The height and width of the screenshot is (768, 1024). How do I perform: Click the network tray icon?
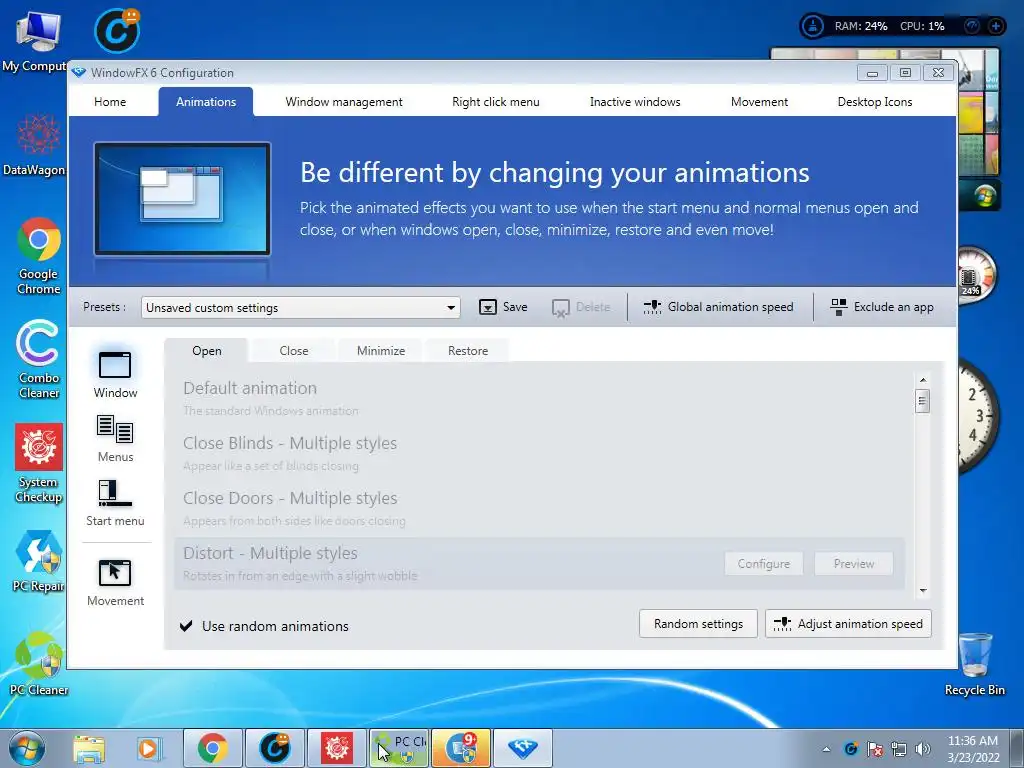pyautogui.click(x=899, y=749)
